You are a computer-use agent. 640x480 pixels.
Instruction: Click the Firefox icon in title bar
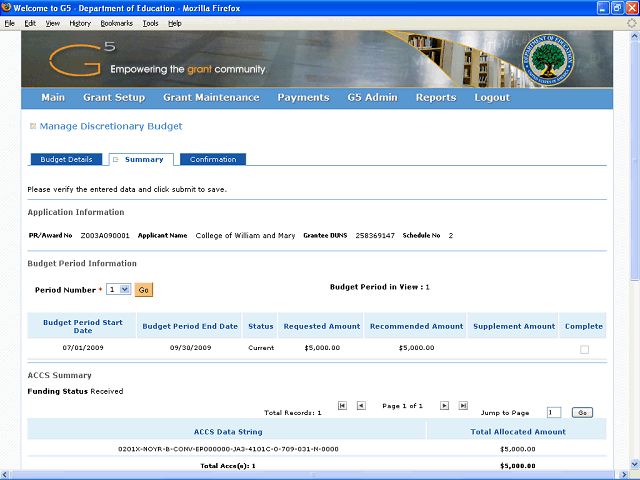pos(8,7)
